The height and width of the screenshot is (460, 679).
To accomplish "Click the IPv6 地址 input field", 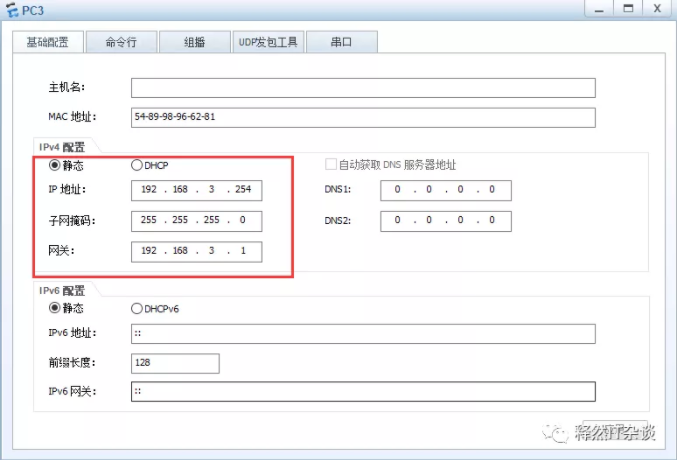I will (363, 334).
